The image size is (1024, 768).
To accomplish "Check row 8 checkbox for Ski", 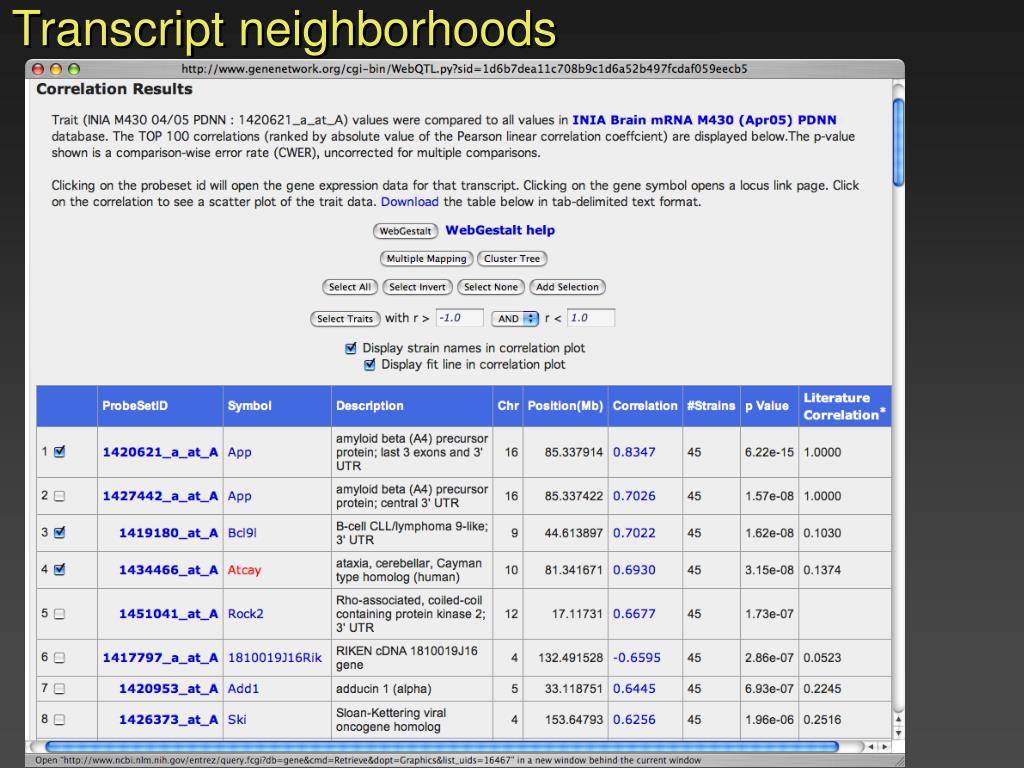I will pos(59,720).
